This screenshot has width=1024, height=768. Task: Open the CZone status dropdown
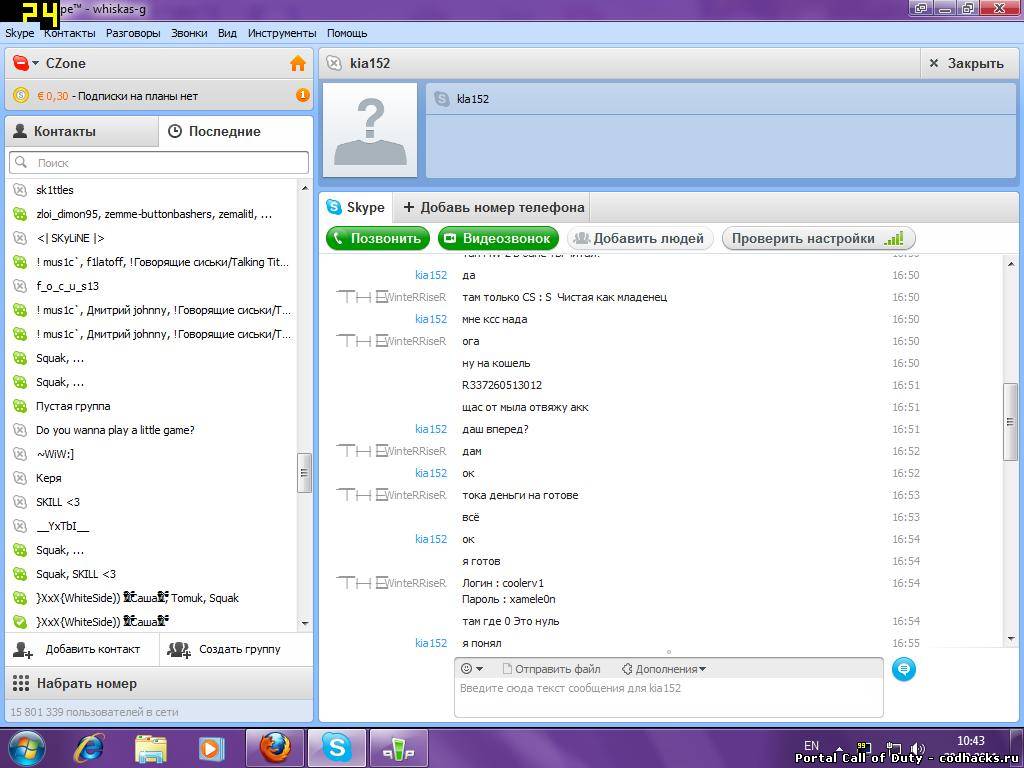point(26,63)
